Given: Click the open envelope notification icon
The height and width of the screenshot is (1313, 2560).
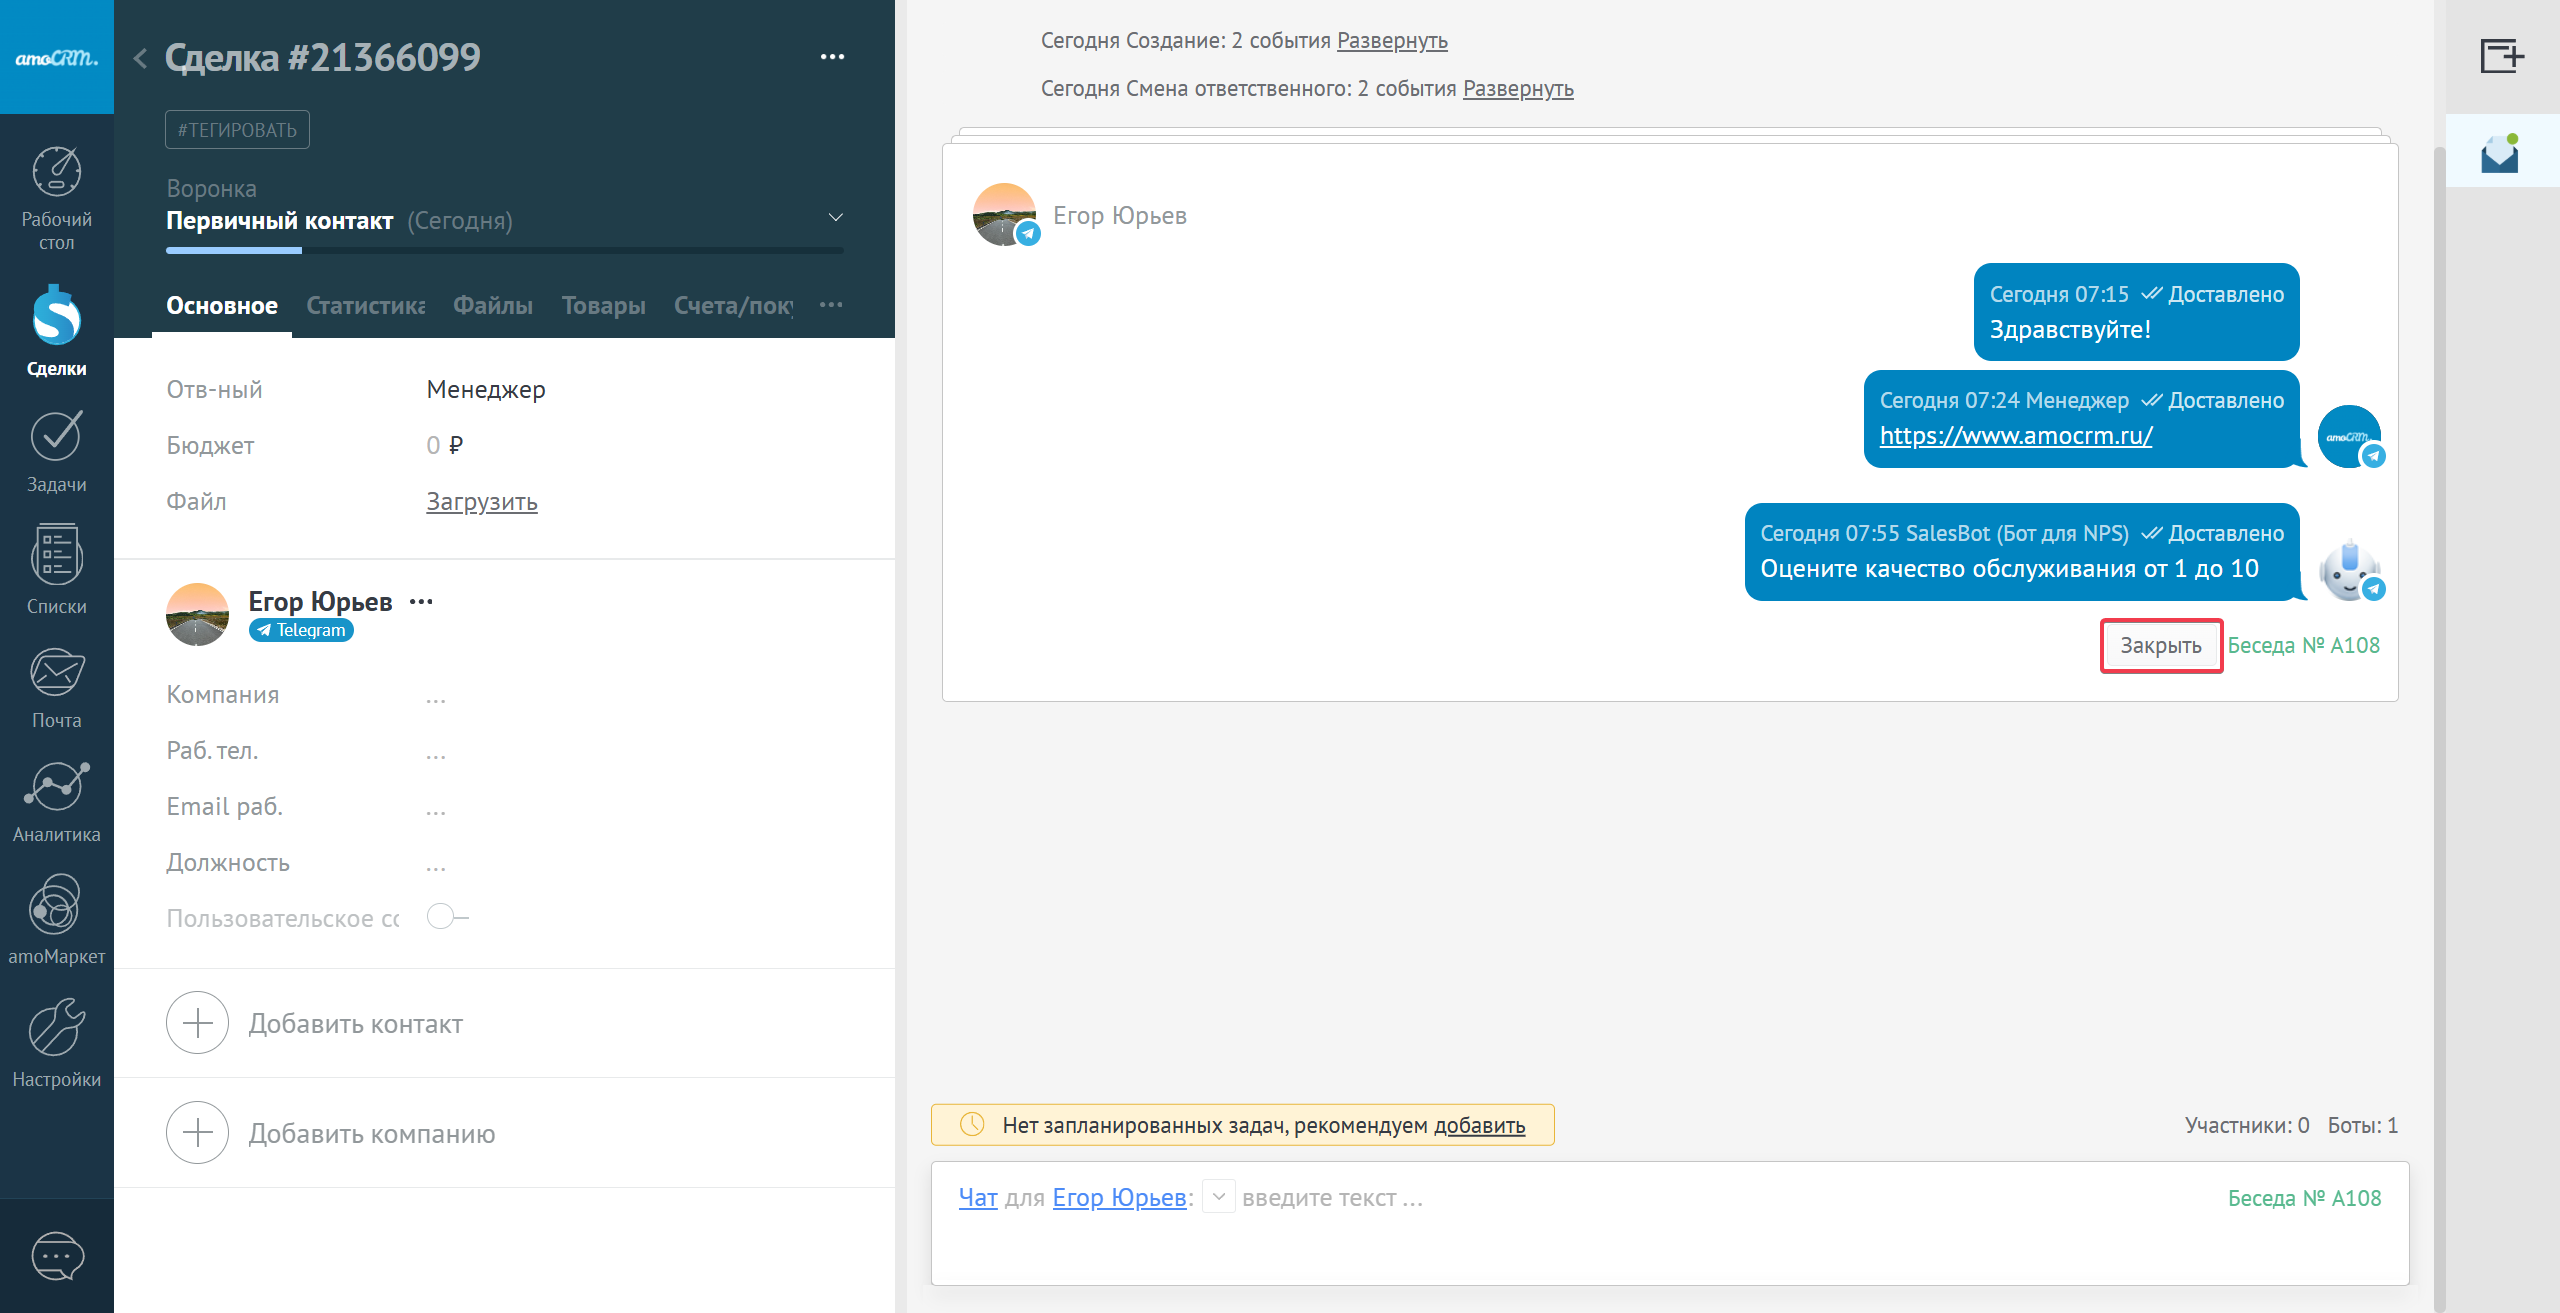Looking at the screenshot, I should point(2500,155).
